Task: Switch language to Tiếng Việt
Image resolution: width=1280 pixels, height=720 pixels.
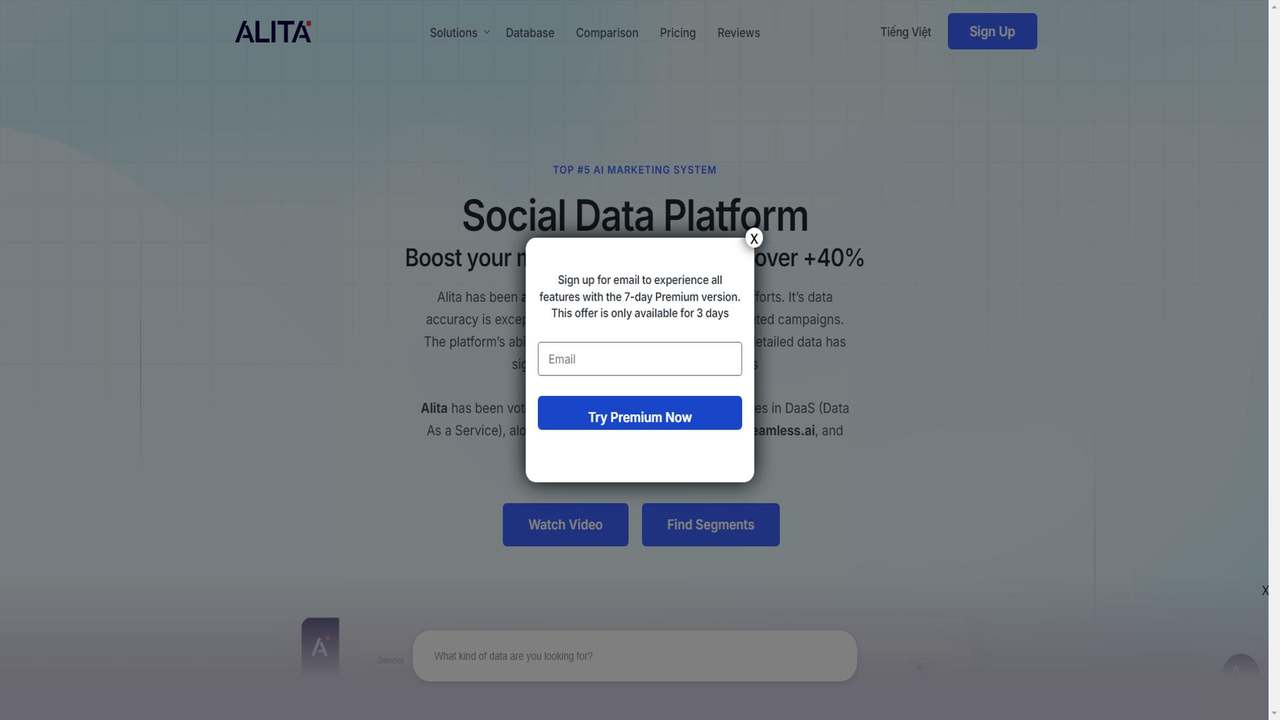Action: [906, 32]
